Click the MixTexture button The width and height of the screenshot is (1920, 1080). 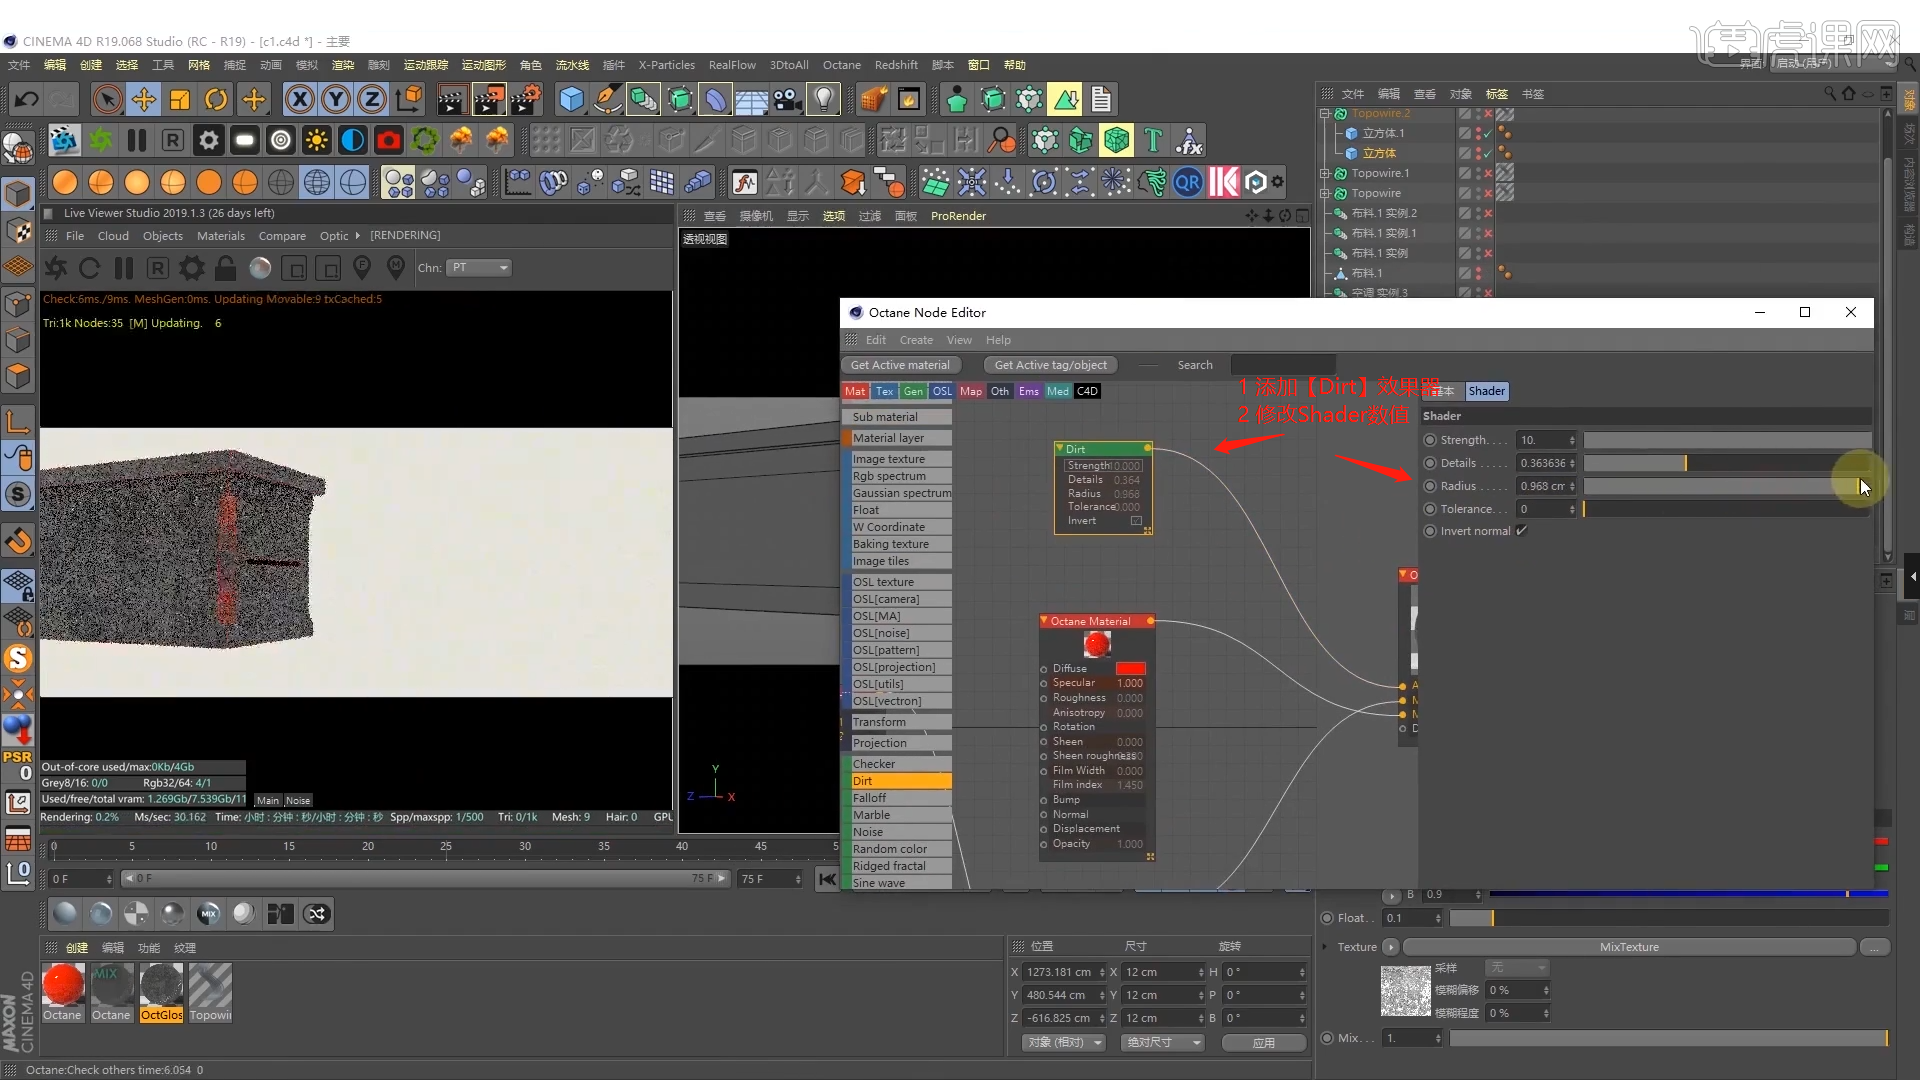point(1630,947)
